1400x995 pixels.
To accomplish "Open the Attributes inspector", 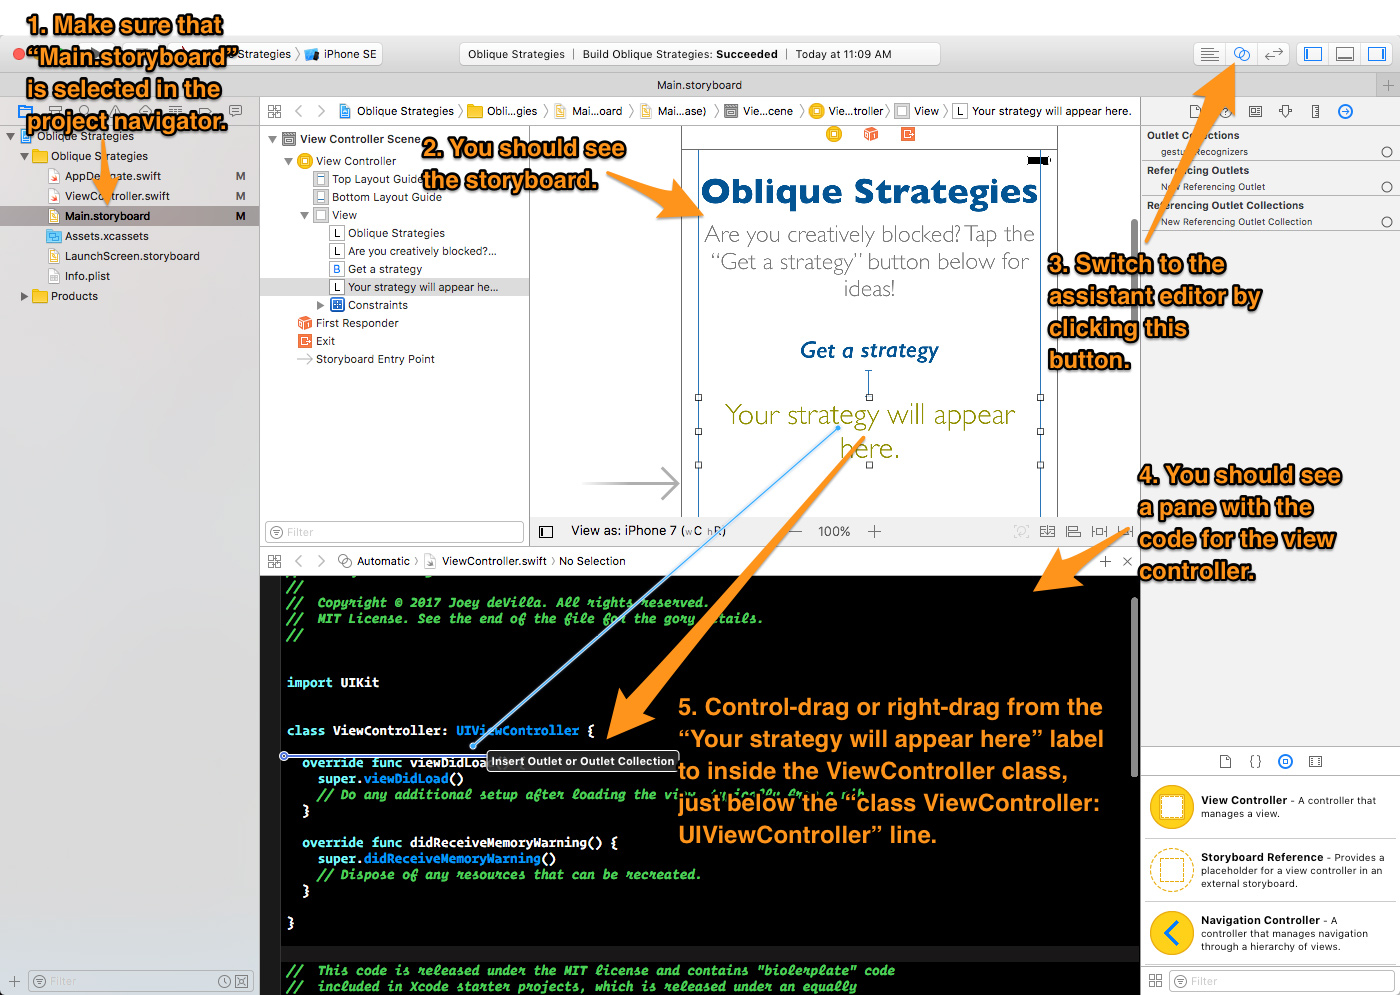I will (x=1286, y=111).
